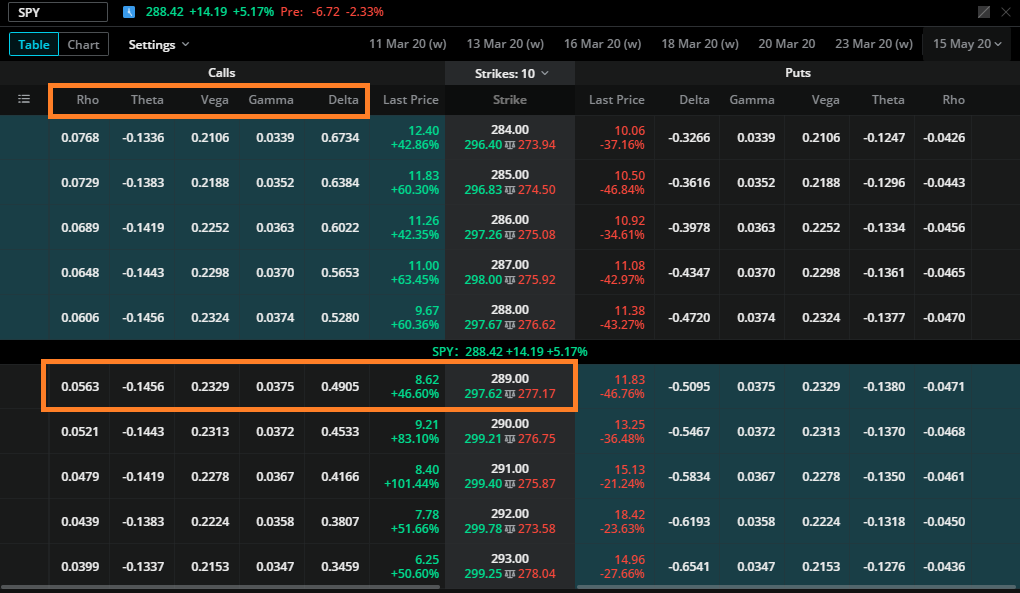Click the puts Rho column header
Viewport: 1020px width, 593px height.
tap(953, 99)
